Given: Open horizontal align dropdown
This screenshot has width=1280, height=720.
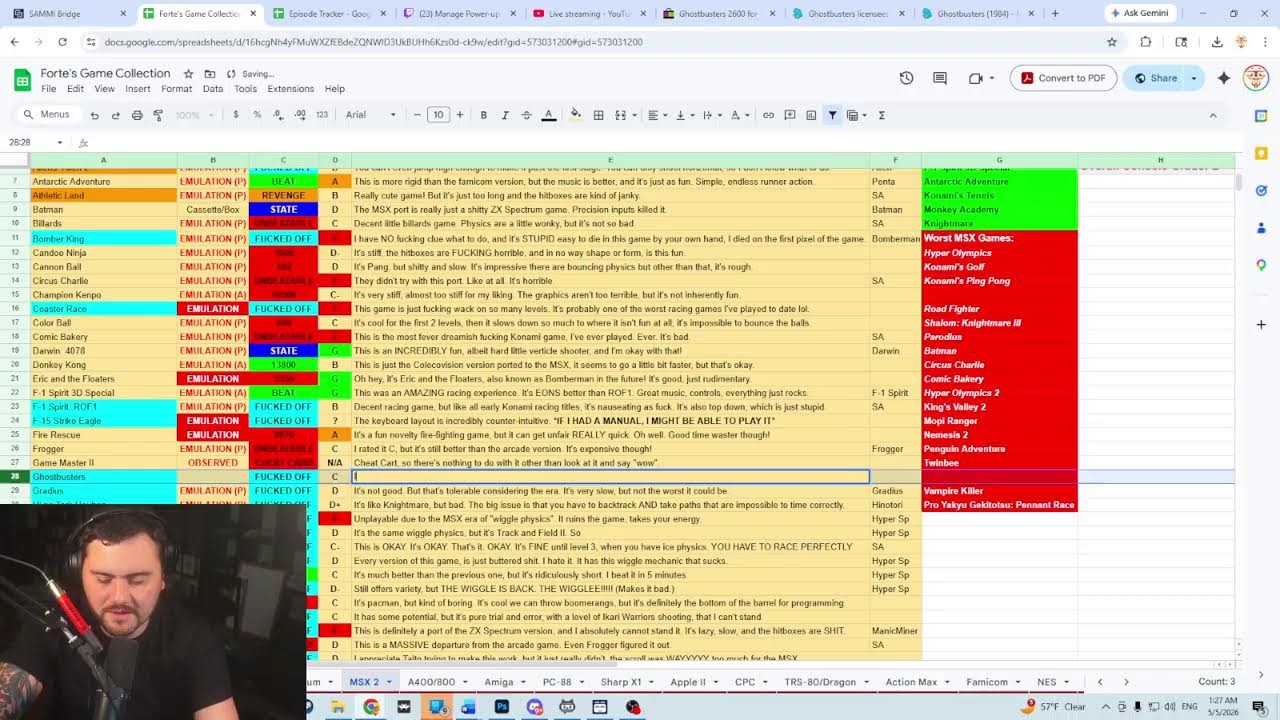Looking at the screenshot, I should pyautogui.click(x=656, y=115).
